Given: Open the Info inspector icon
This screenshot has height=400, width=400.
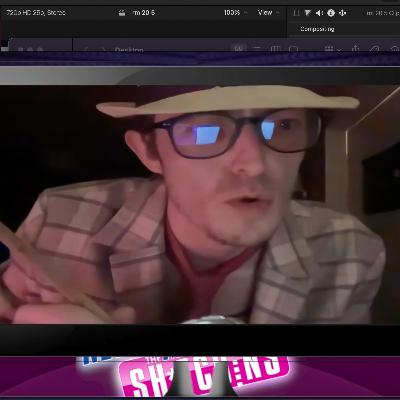Looking at the screenshot, I should (331, 13).
